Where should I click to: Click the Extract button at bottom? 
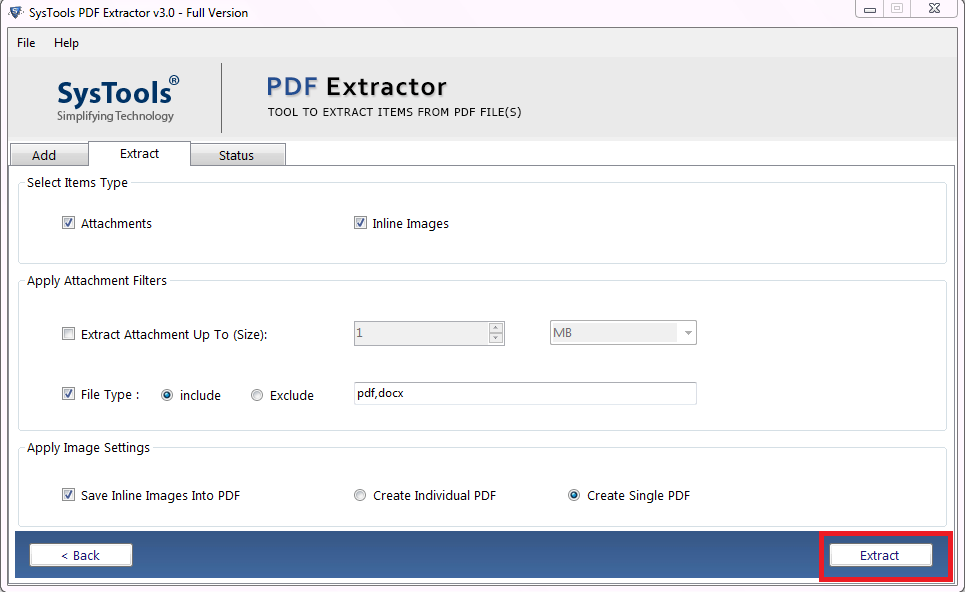[881, 555]
